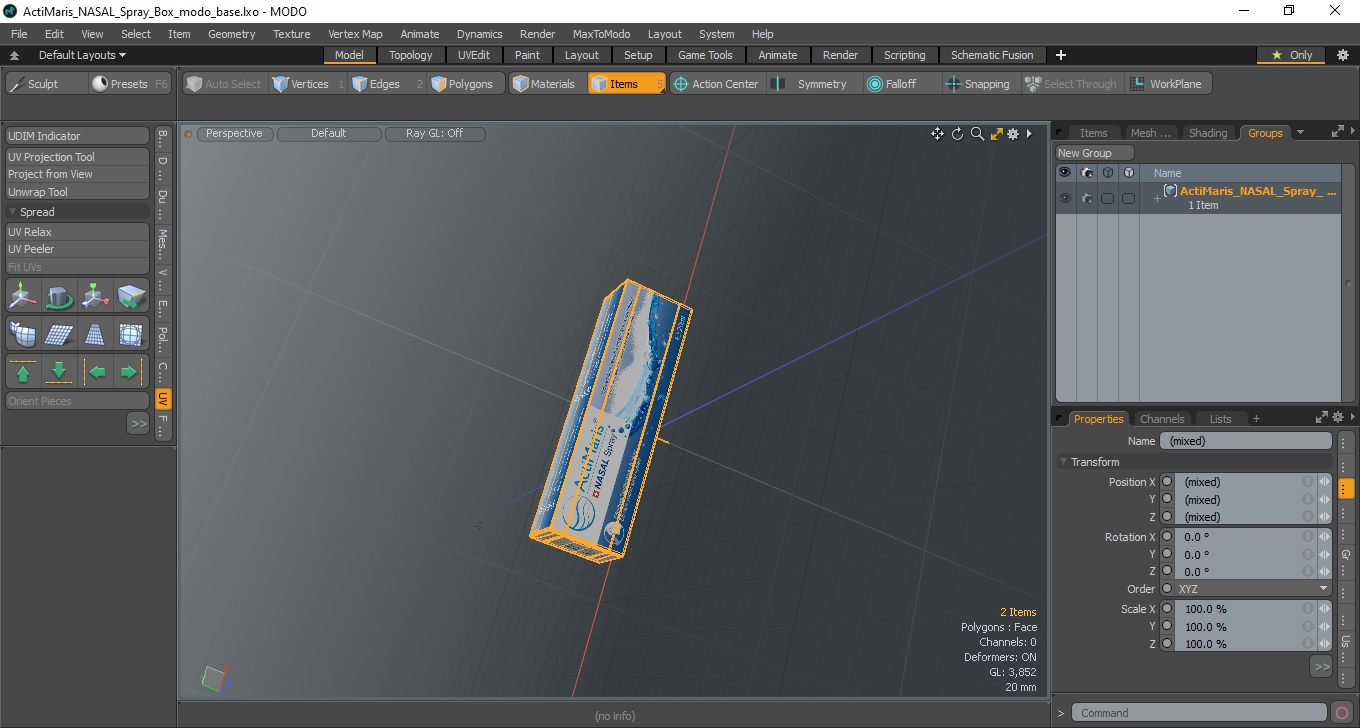Viewport: 1360px width, 728px height.
Task: Click viewport rotate icon
Action: pos(957,134)
